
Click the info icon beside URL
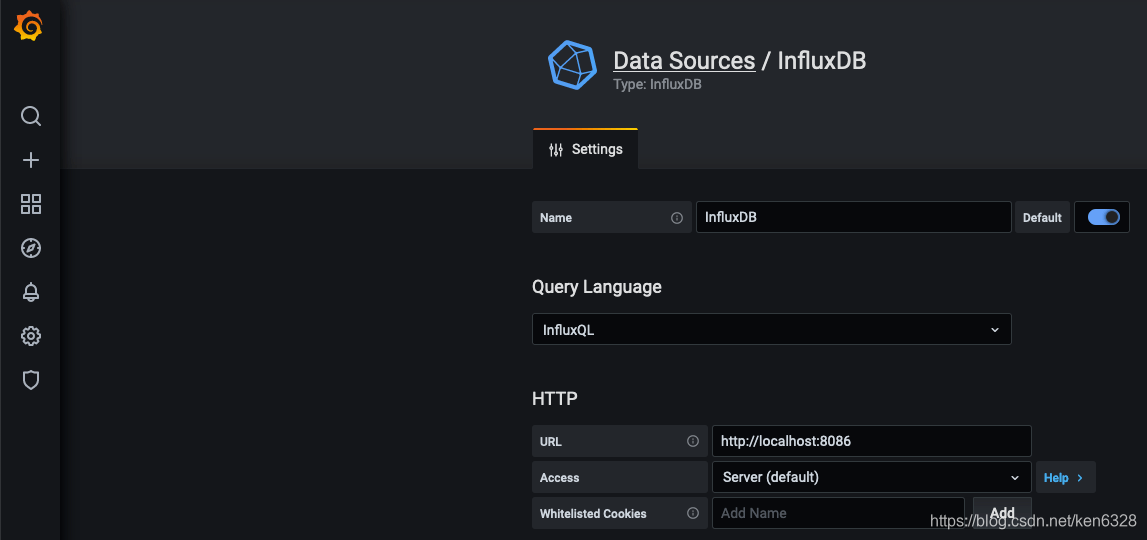[x=693, y=441]
